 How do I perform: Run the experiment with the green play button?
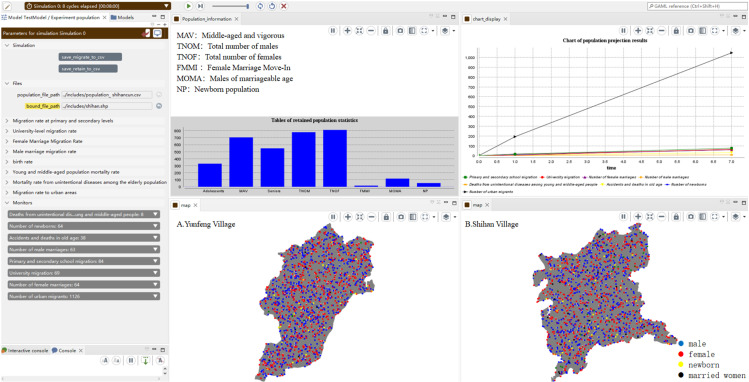[x=188, y=6]
